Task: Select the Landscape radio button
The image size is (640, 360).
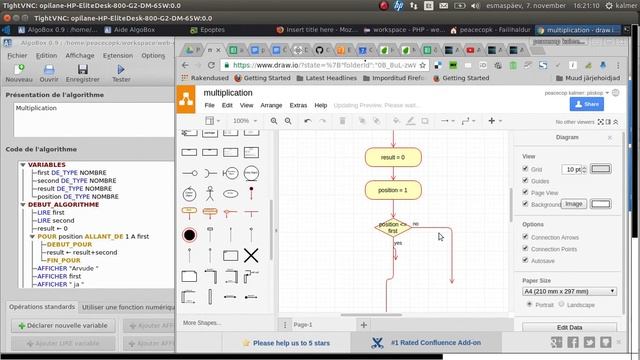Action: click(561, 304)
